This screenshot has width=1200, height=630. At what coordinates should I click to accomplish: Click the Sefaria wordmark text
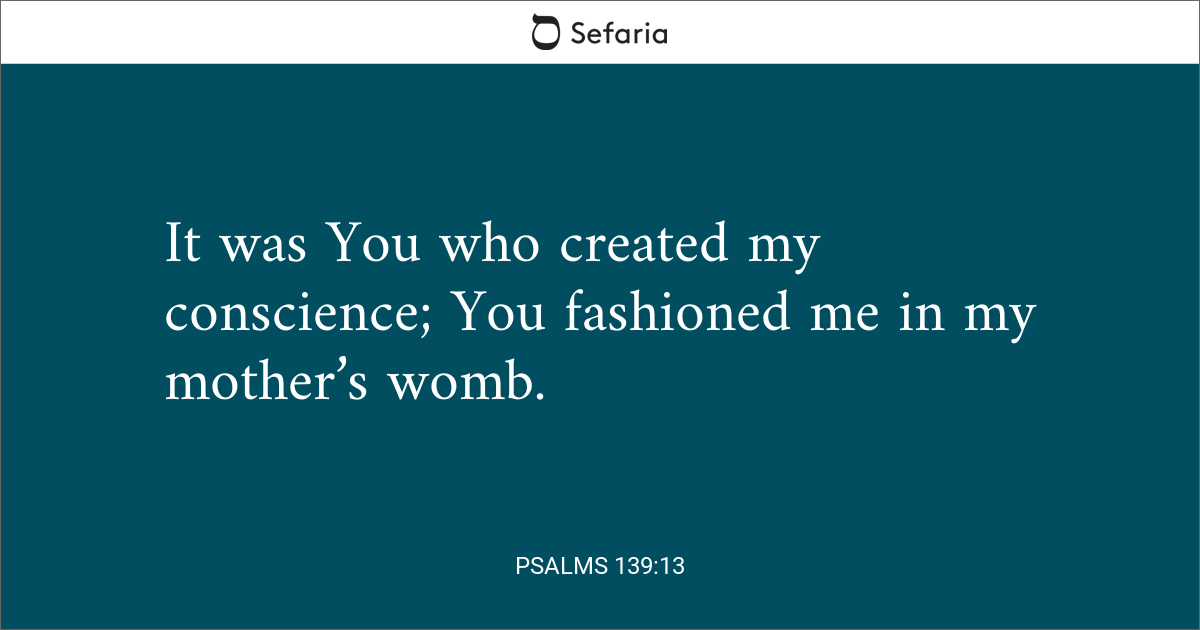(618, 33)
